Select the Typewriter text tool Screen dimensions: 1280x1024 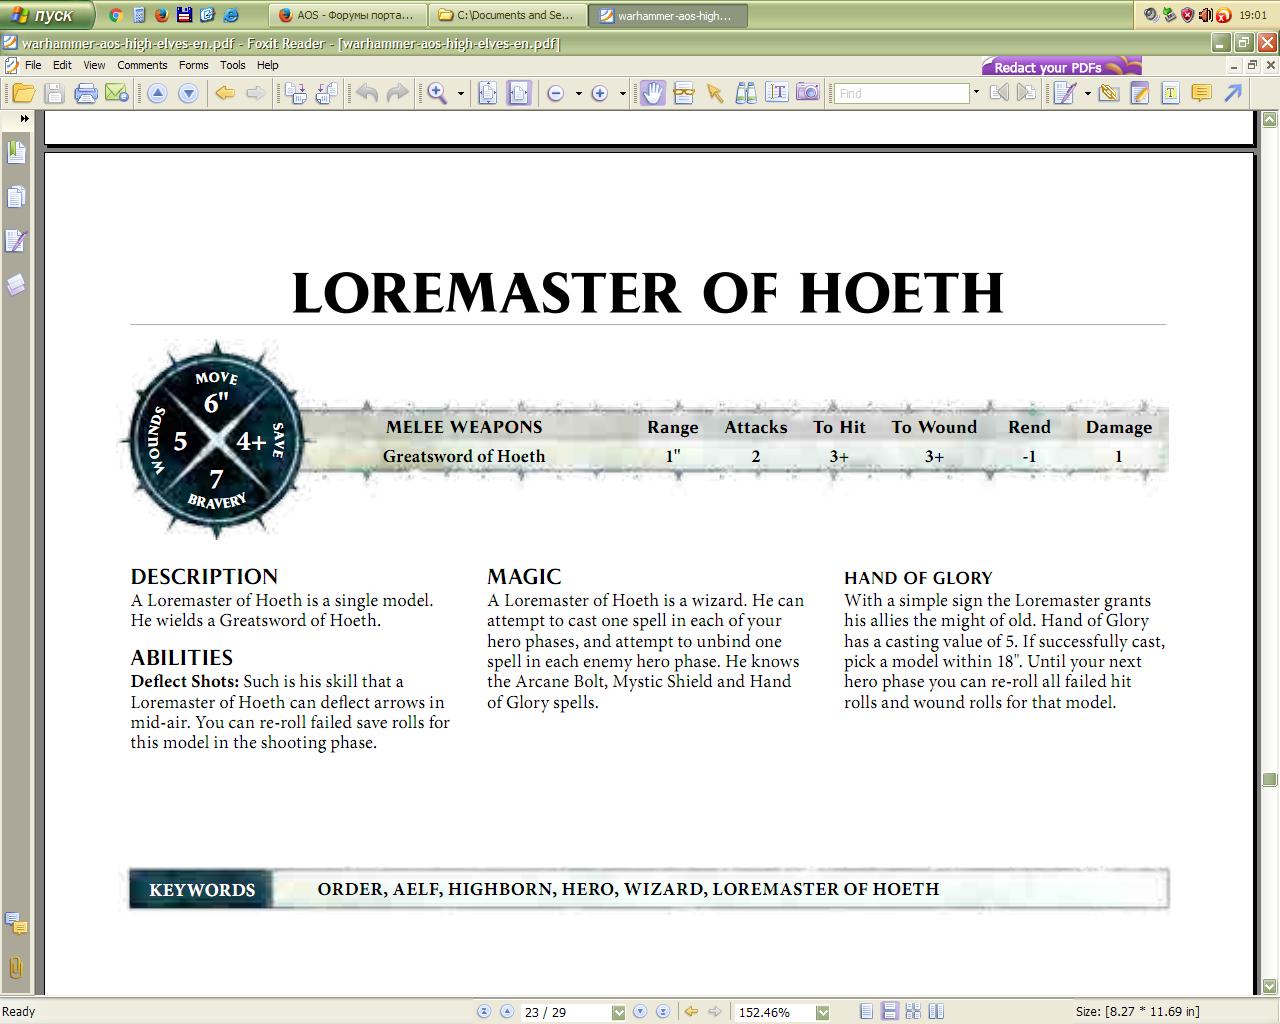tap(777, 93)
